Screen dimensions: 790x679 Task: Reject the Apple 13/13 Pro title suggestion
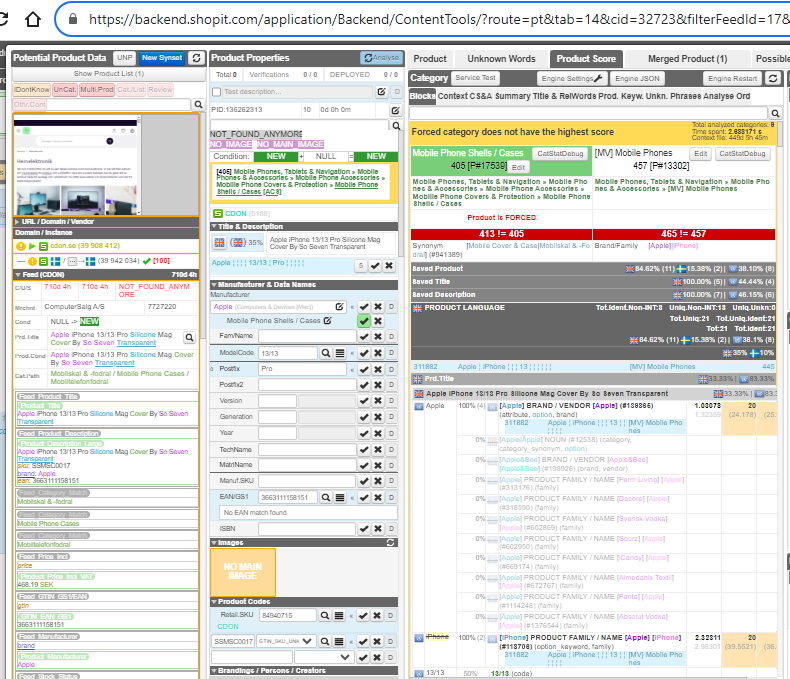[x=389, y=265]
